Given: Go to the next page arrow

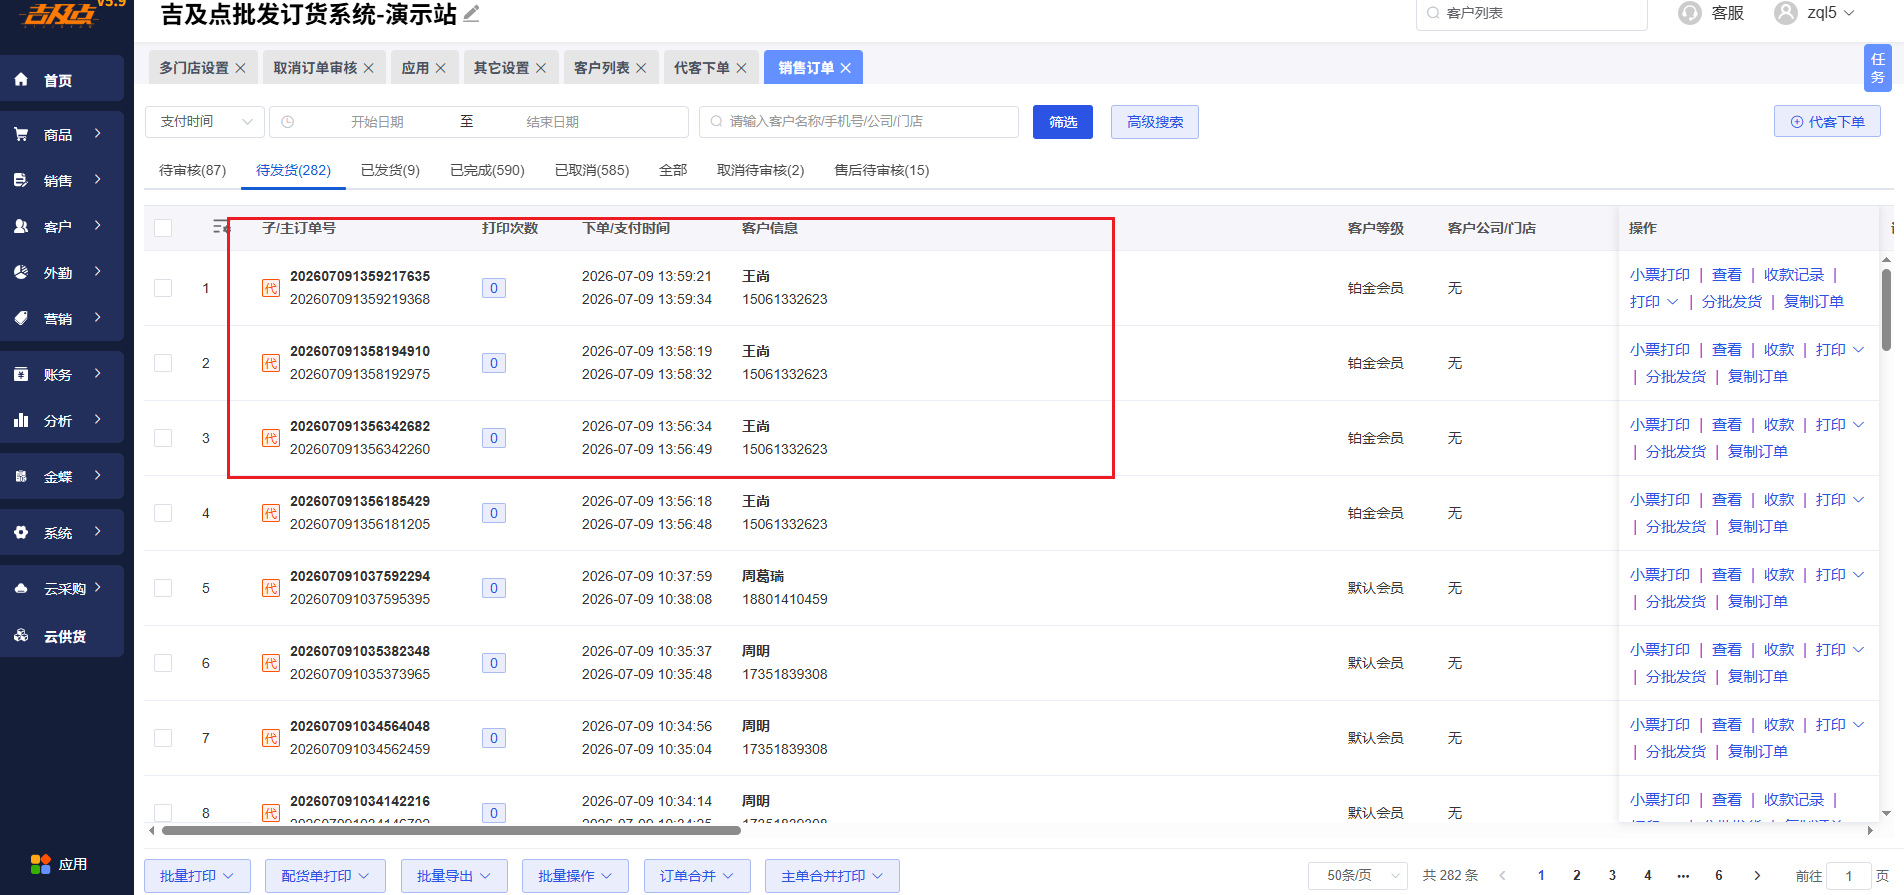Looking at the screenshot, I should (1757, 876).
